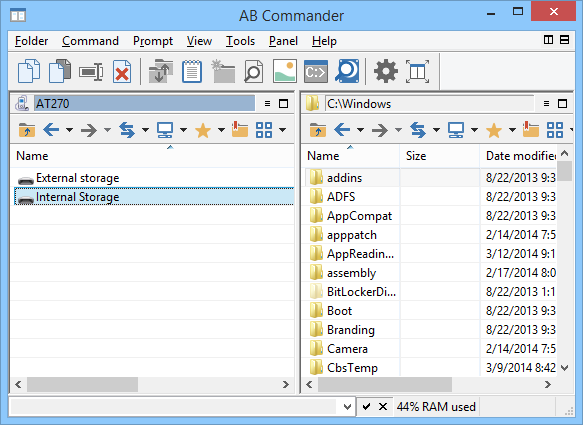The image size is (583, 425).
Task: Open the View menu
Action: pyautogui.click(x=199, y=41)
